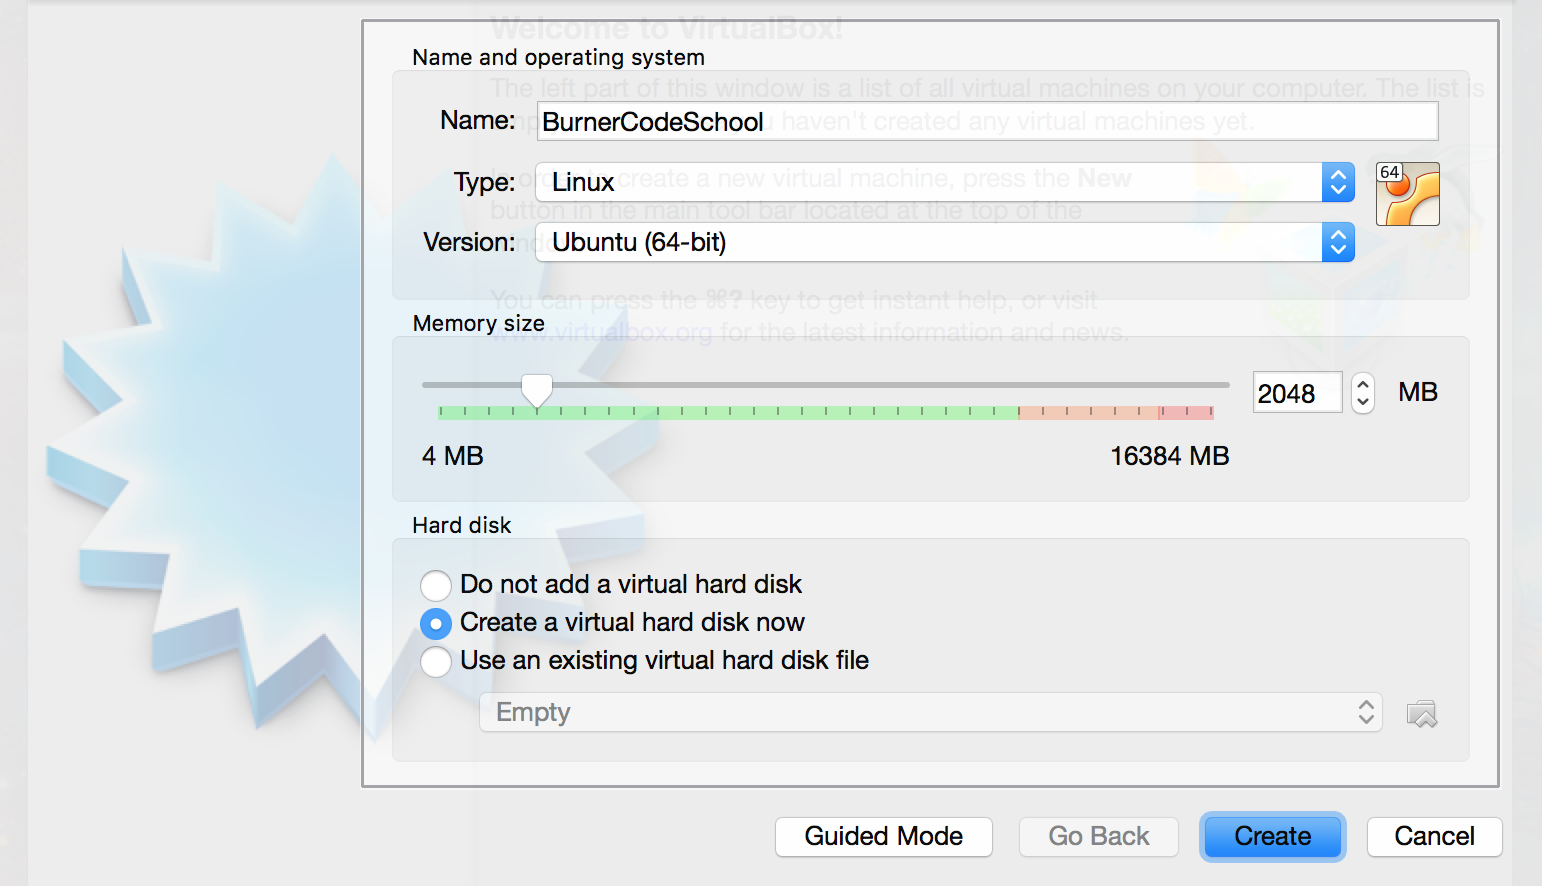Click the Create button

tap(1273, 837)
